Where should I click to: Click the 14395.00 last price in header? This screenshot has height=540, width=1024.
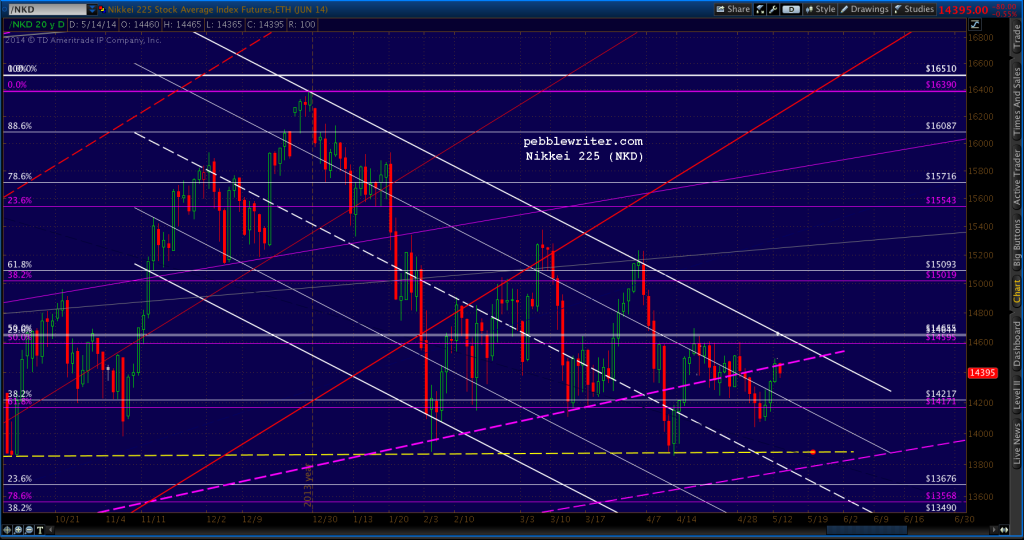963,9
